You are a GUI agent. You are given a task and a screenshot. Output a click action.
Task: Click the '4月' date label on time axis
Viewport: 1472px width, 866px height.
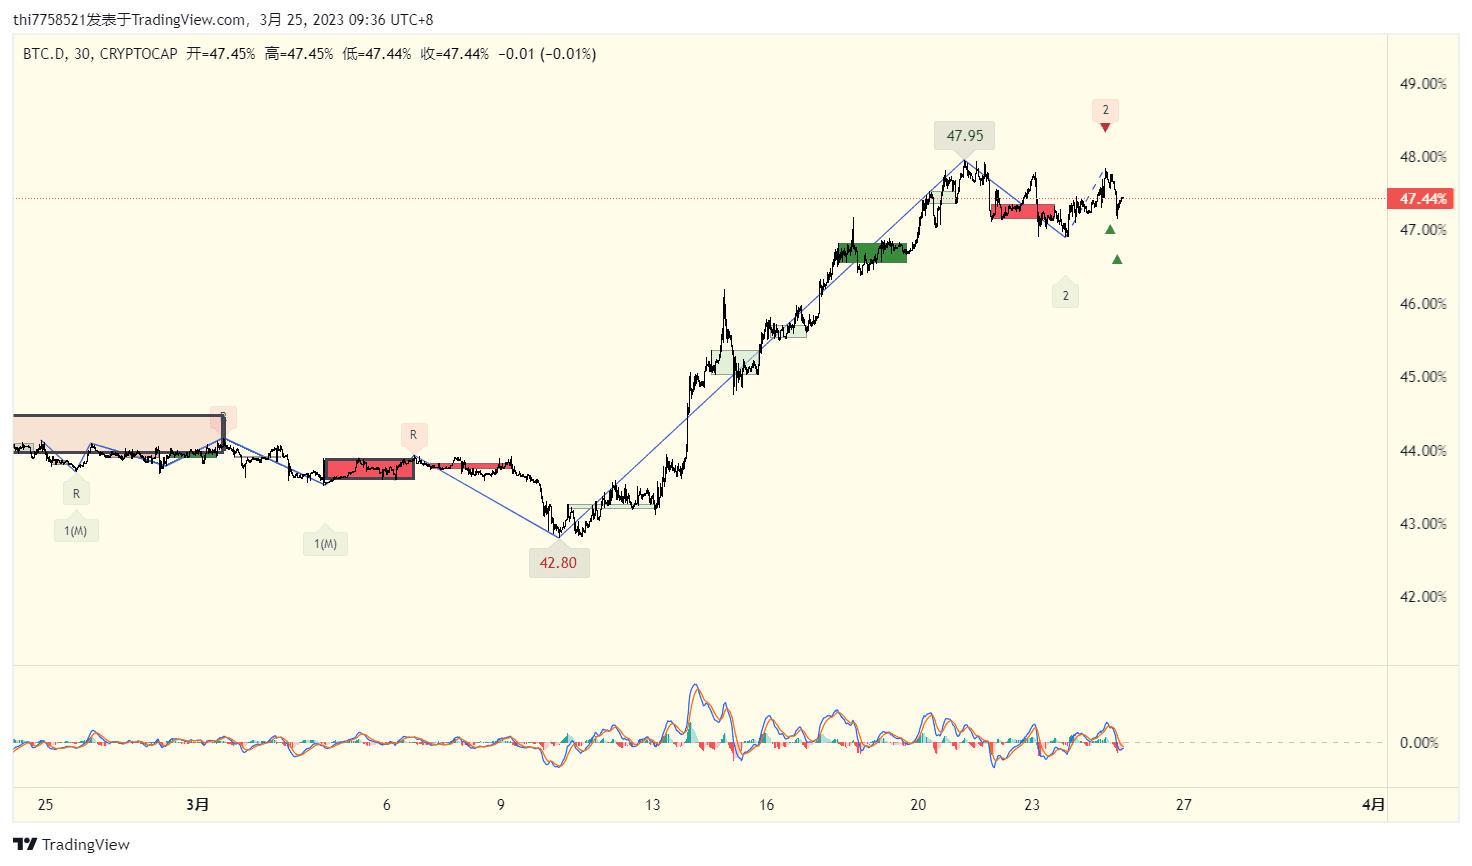point(1374,805)
